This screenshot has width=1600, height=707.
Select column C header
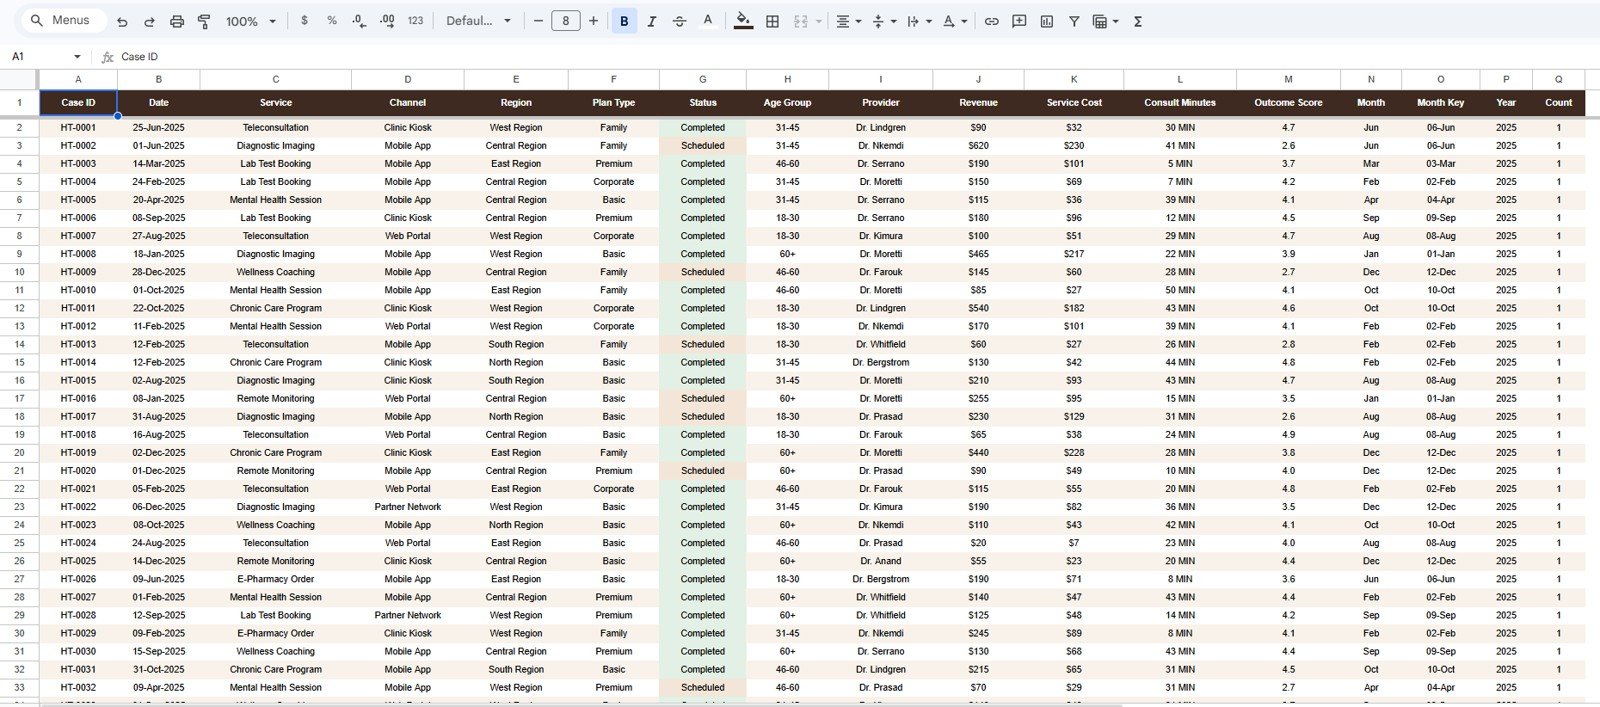coord(276,79)
